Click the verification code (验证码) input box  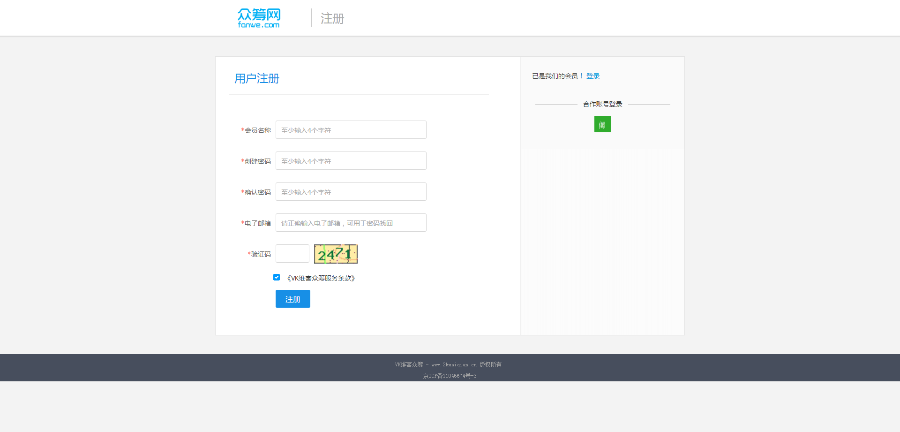pyautogui.click(x=292, y=254)
